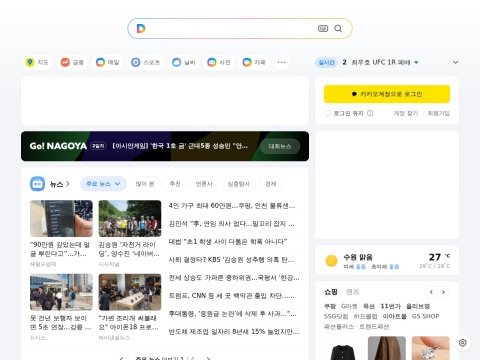The height and width of the screenshot is (360, 480).
Task: Click the yellow 카카오계정으로 로그인 button
Action: (387, 94)
